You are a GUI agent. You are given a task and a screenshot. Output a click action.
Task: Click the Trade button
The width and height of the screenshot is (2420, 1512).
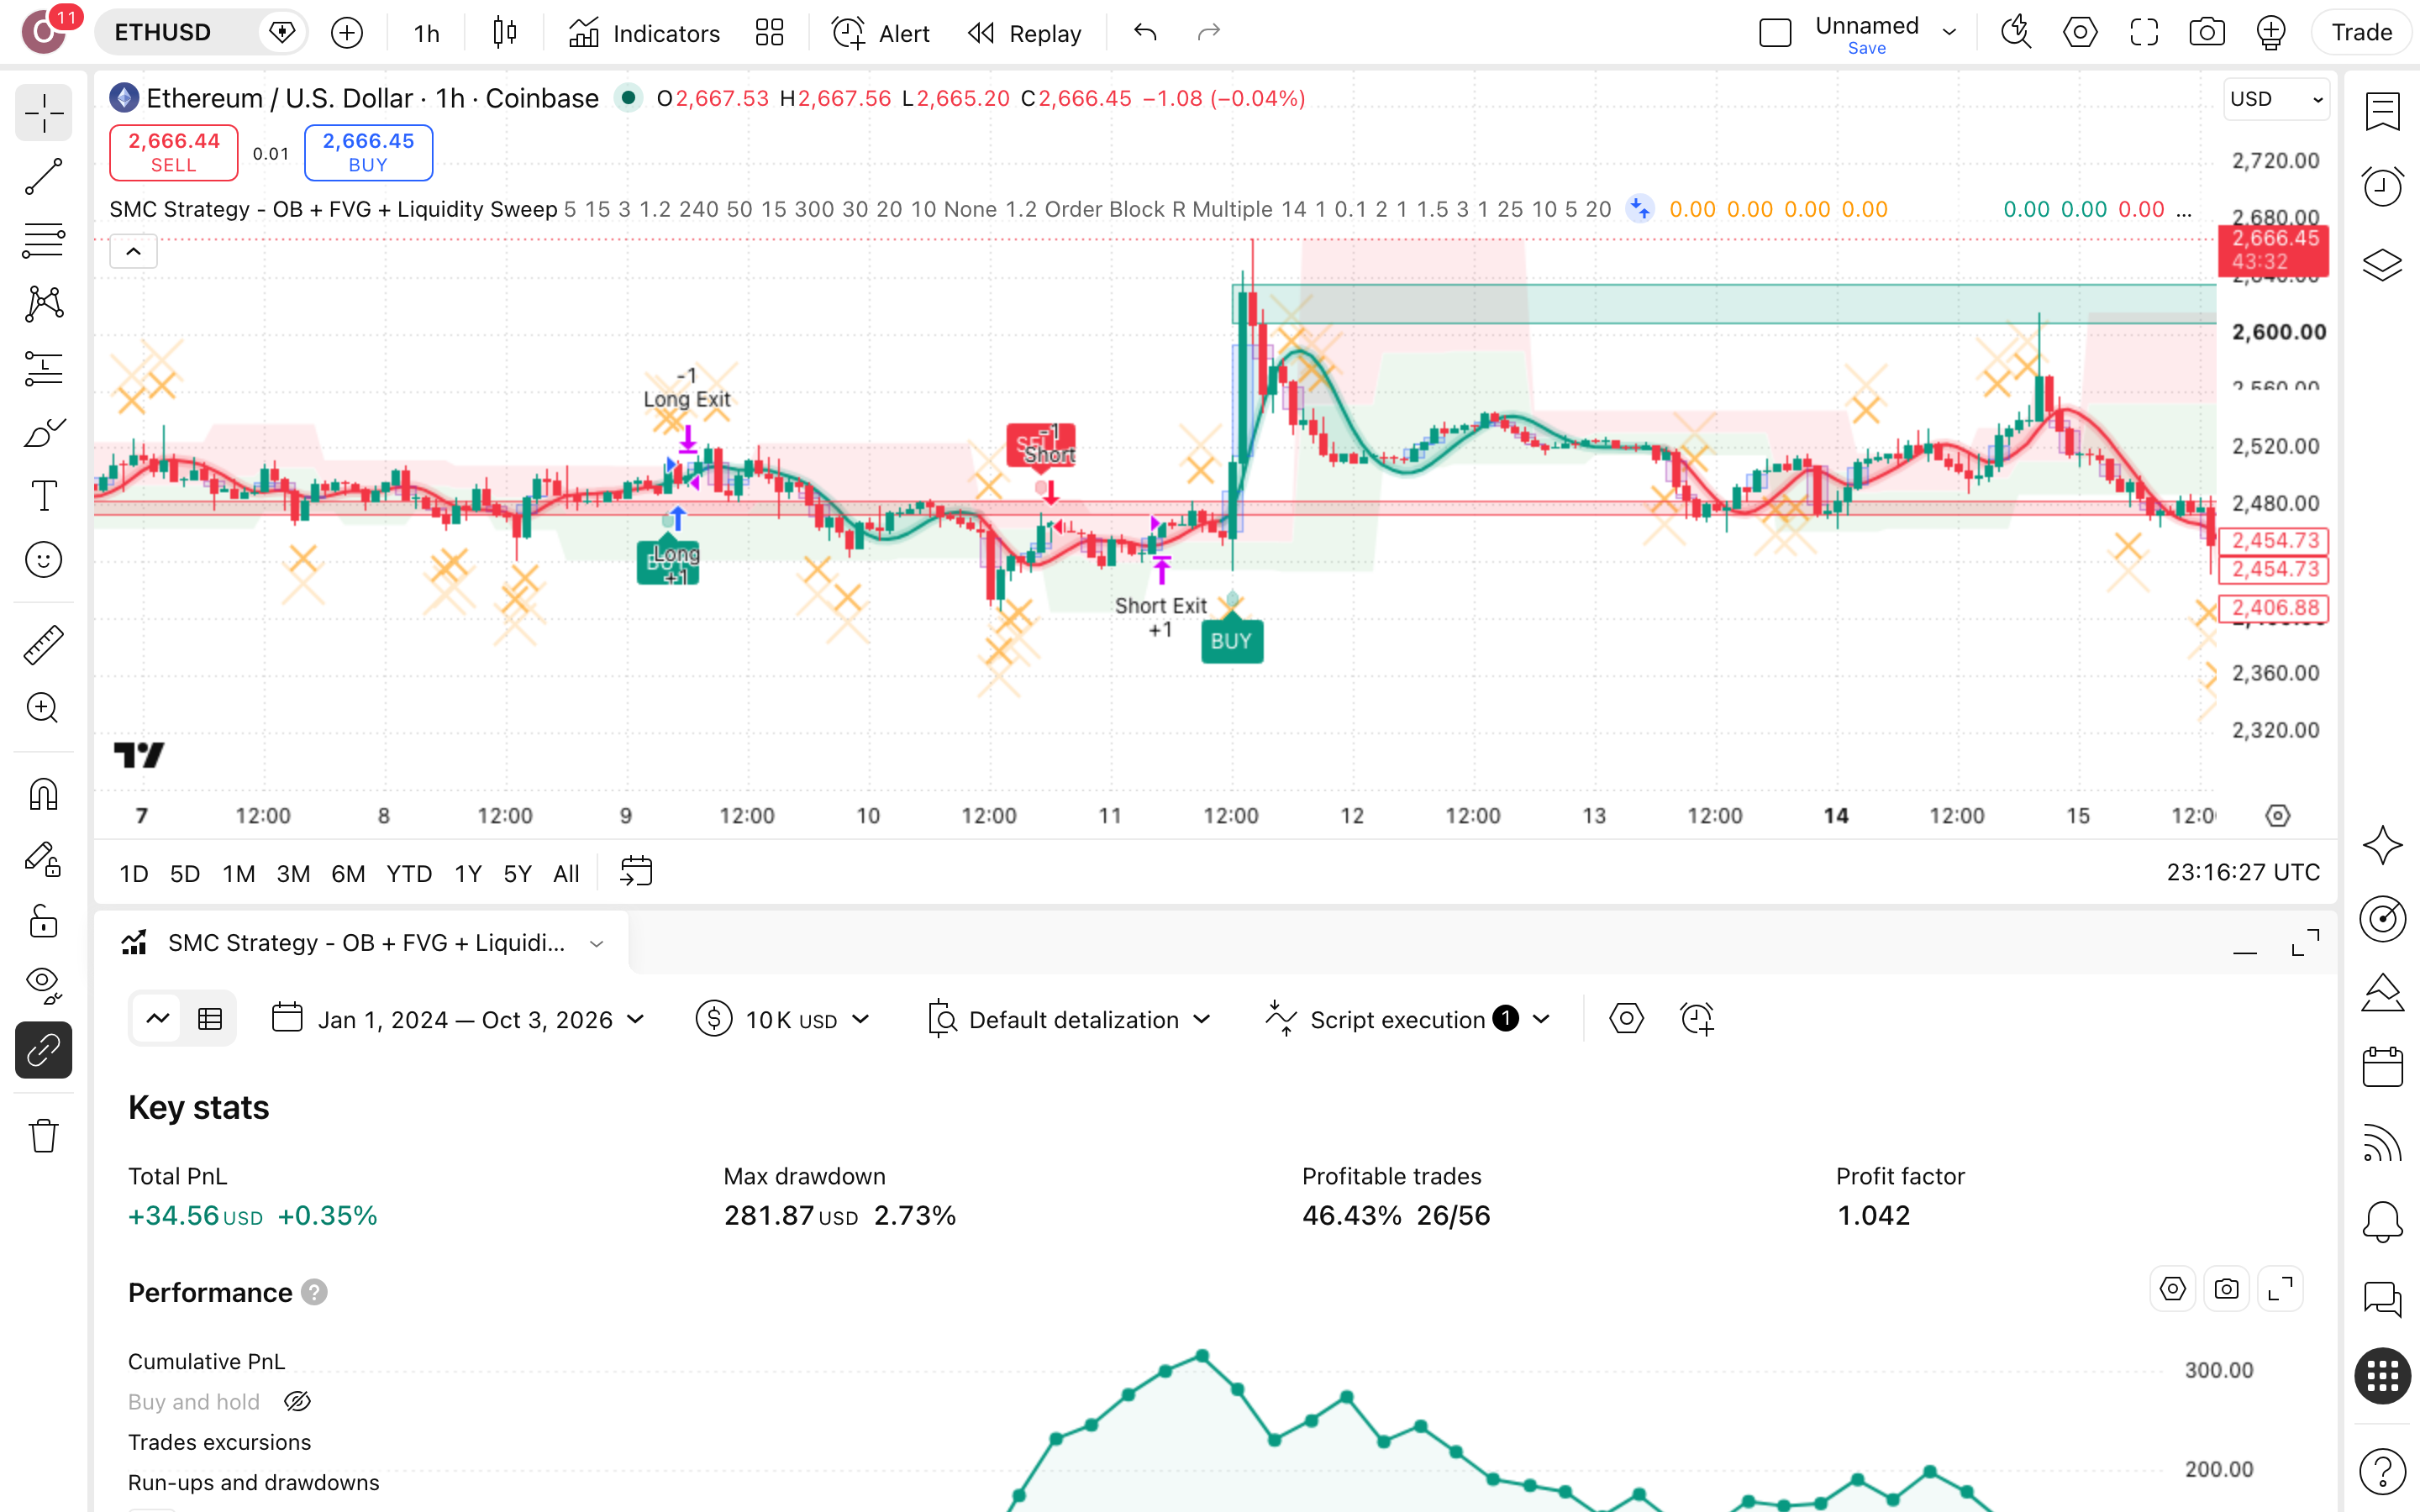click(2361, 33)
